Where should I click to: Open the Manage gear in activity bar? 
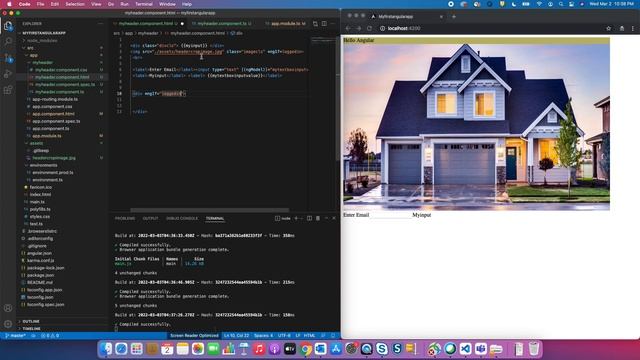[x=8, y=324]
